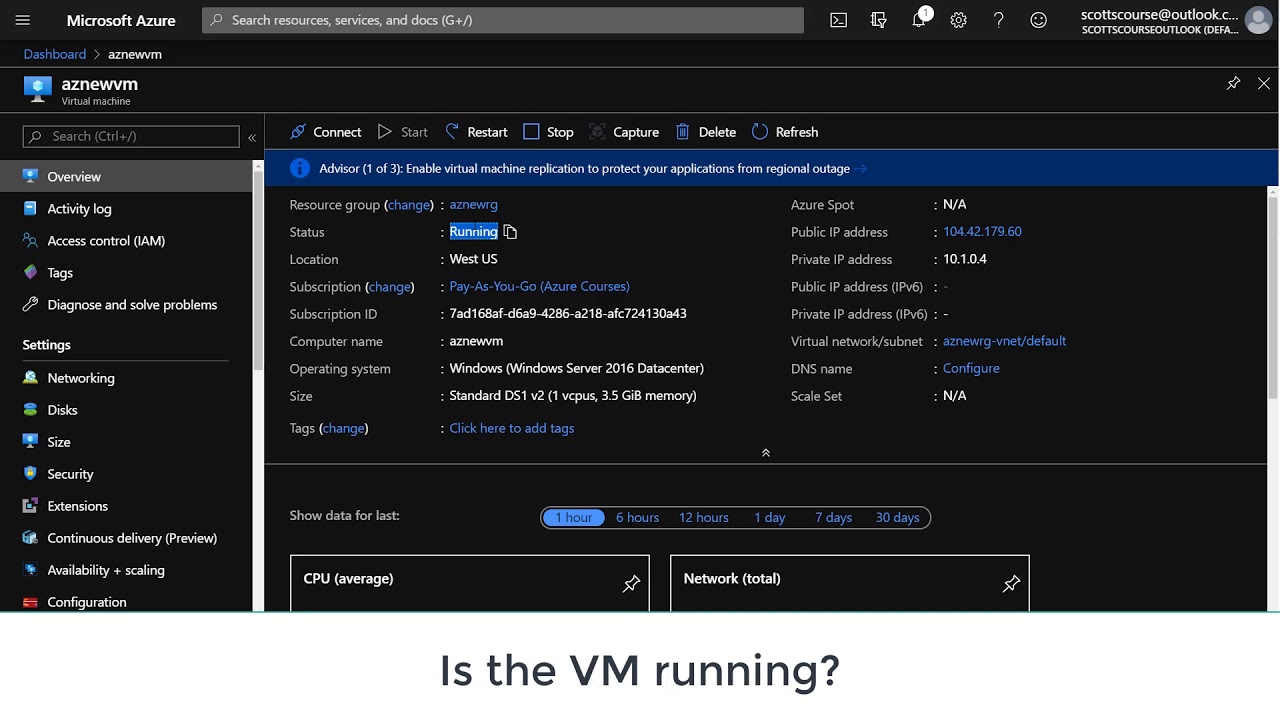The width and height of the screenshot is (1280, 720).
Task: Open the account avatar menu
Action: click(x=1258, y=20)
